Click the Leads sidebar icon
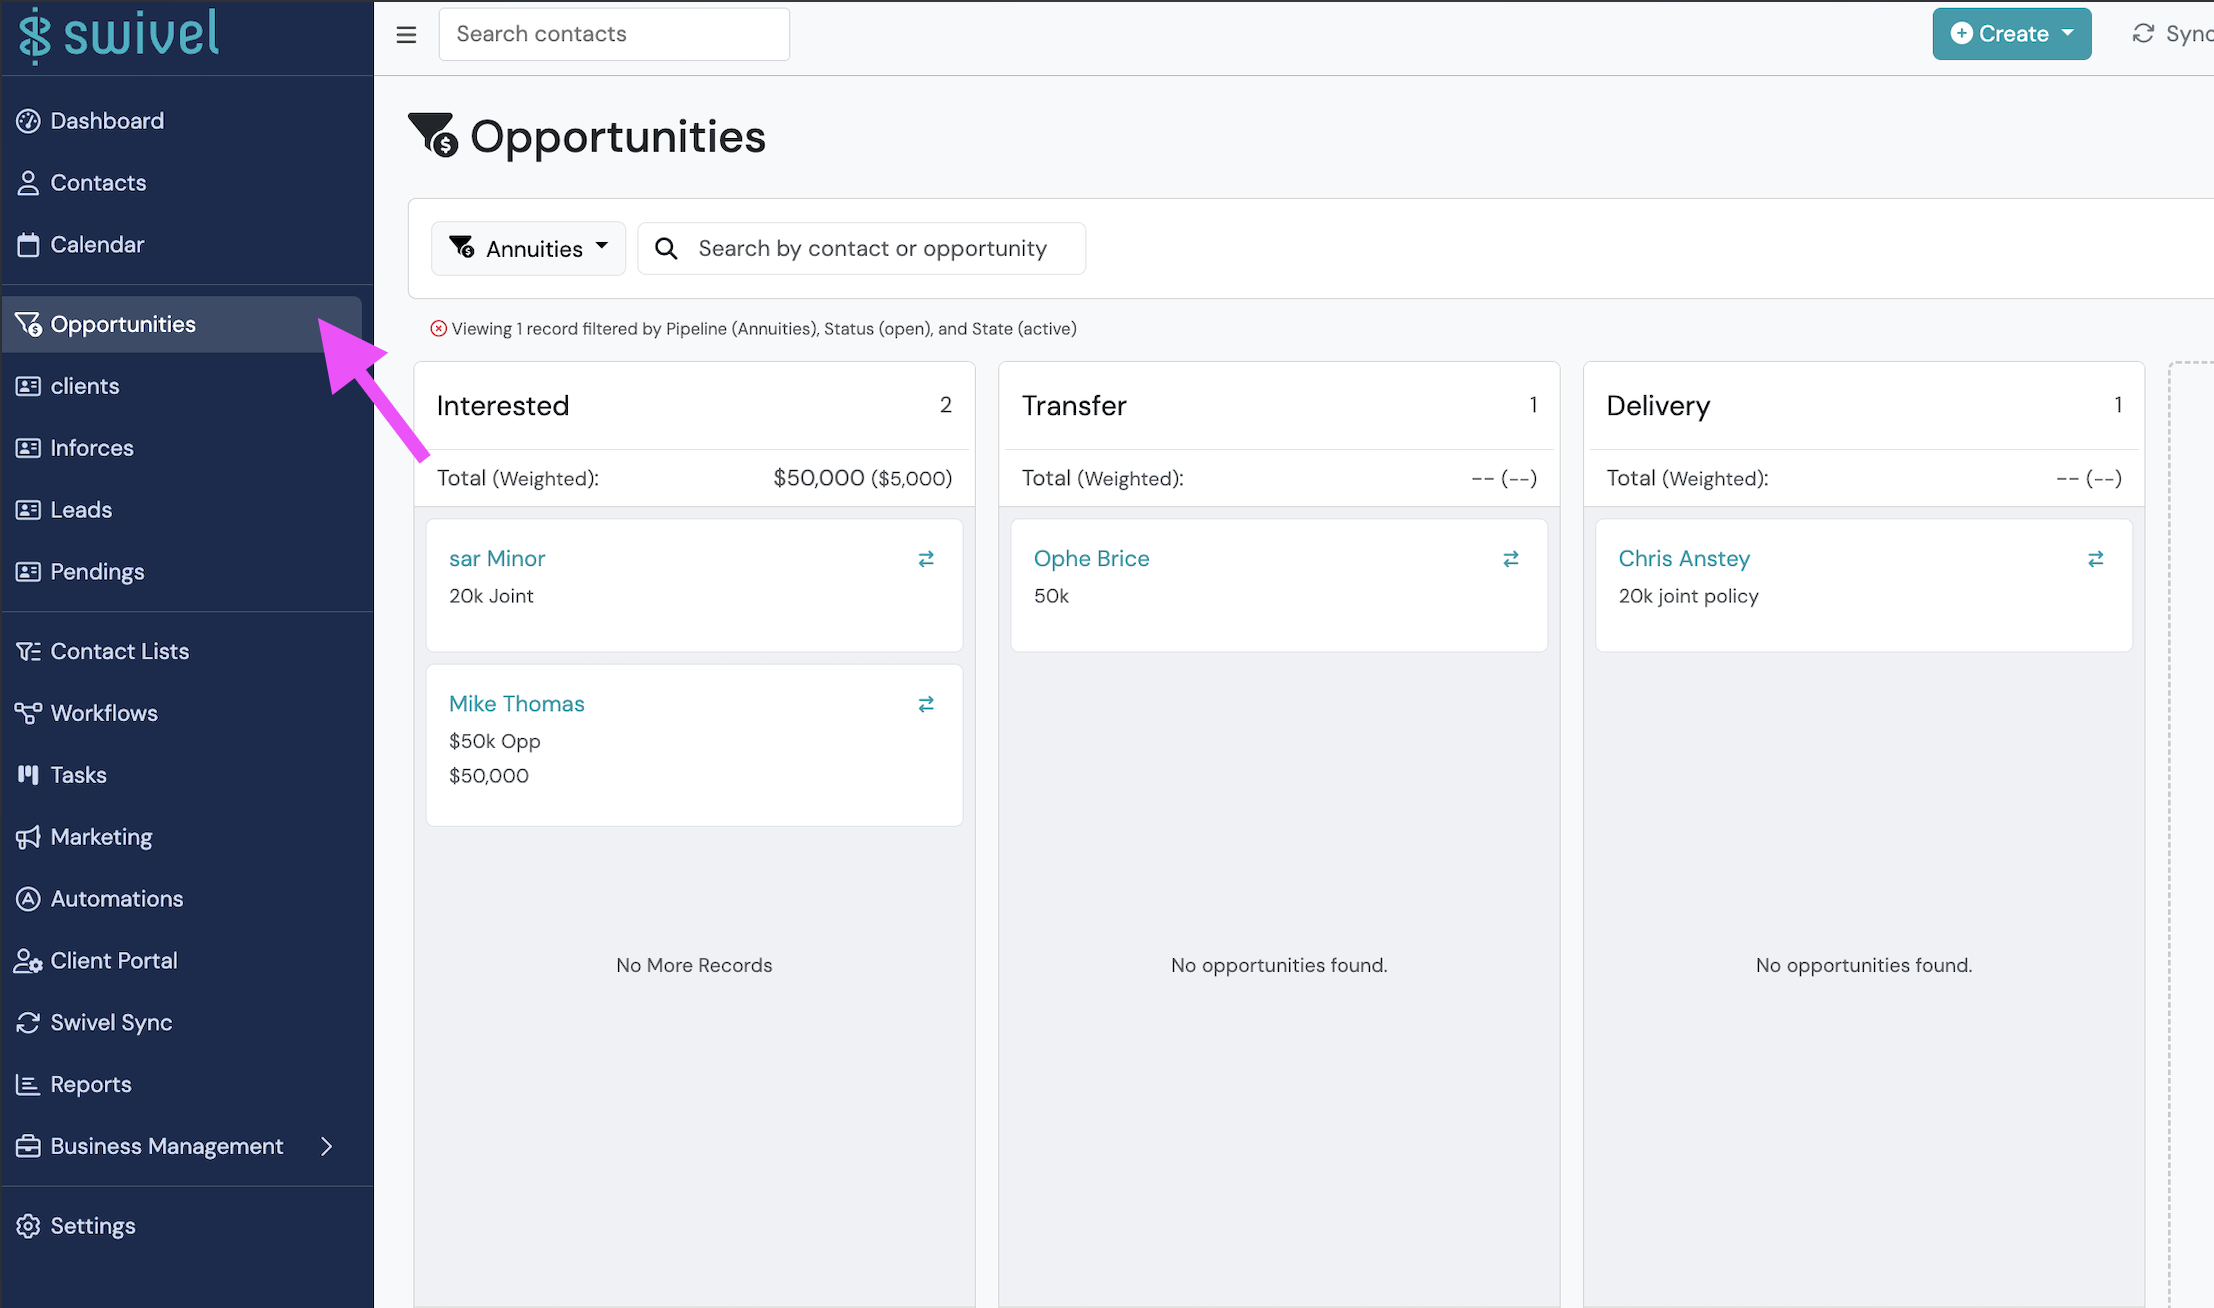Image resolution: width=2214 pixels, height=1308 pixels. tap(28, 510)
